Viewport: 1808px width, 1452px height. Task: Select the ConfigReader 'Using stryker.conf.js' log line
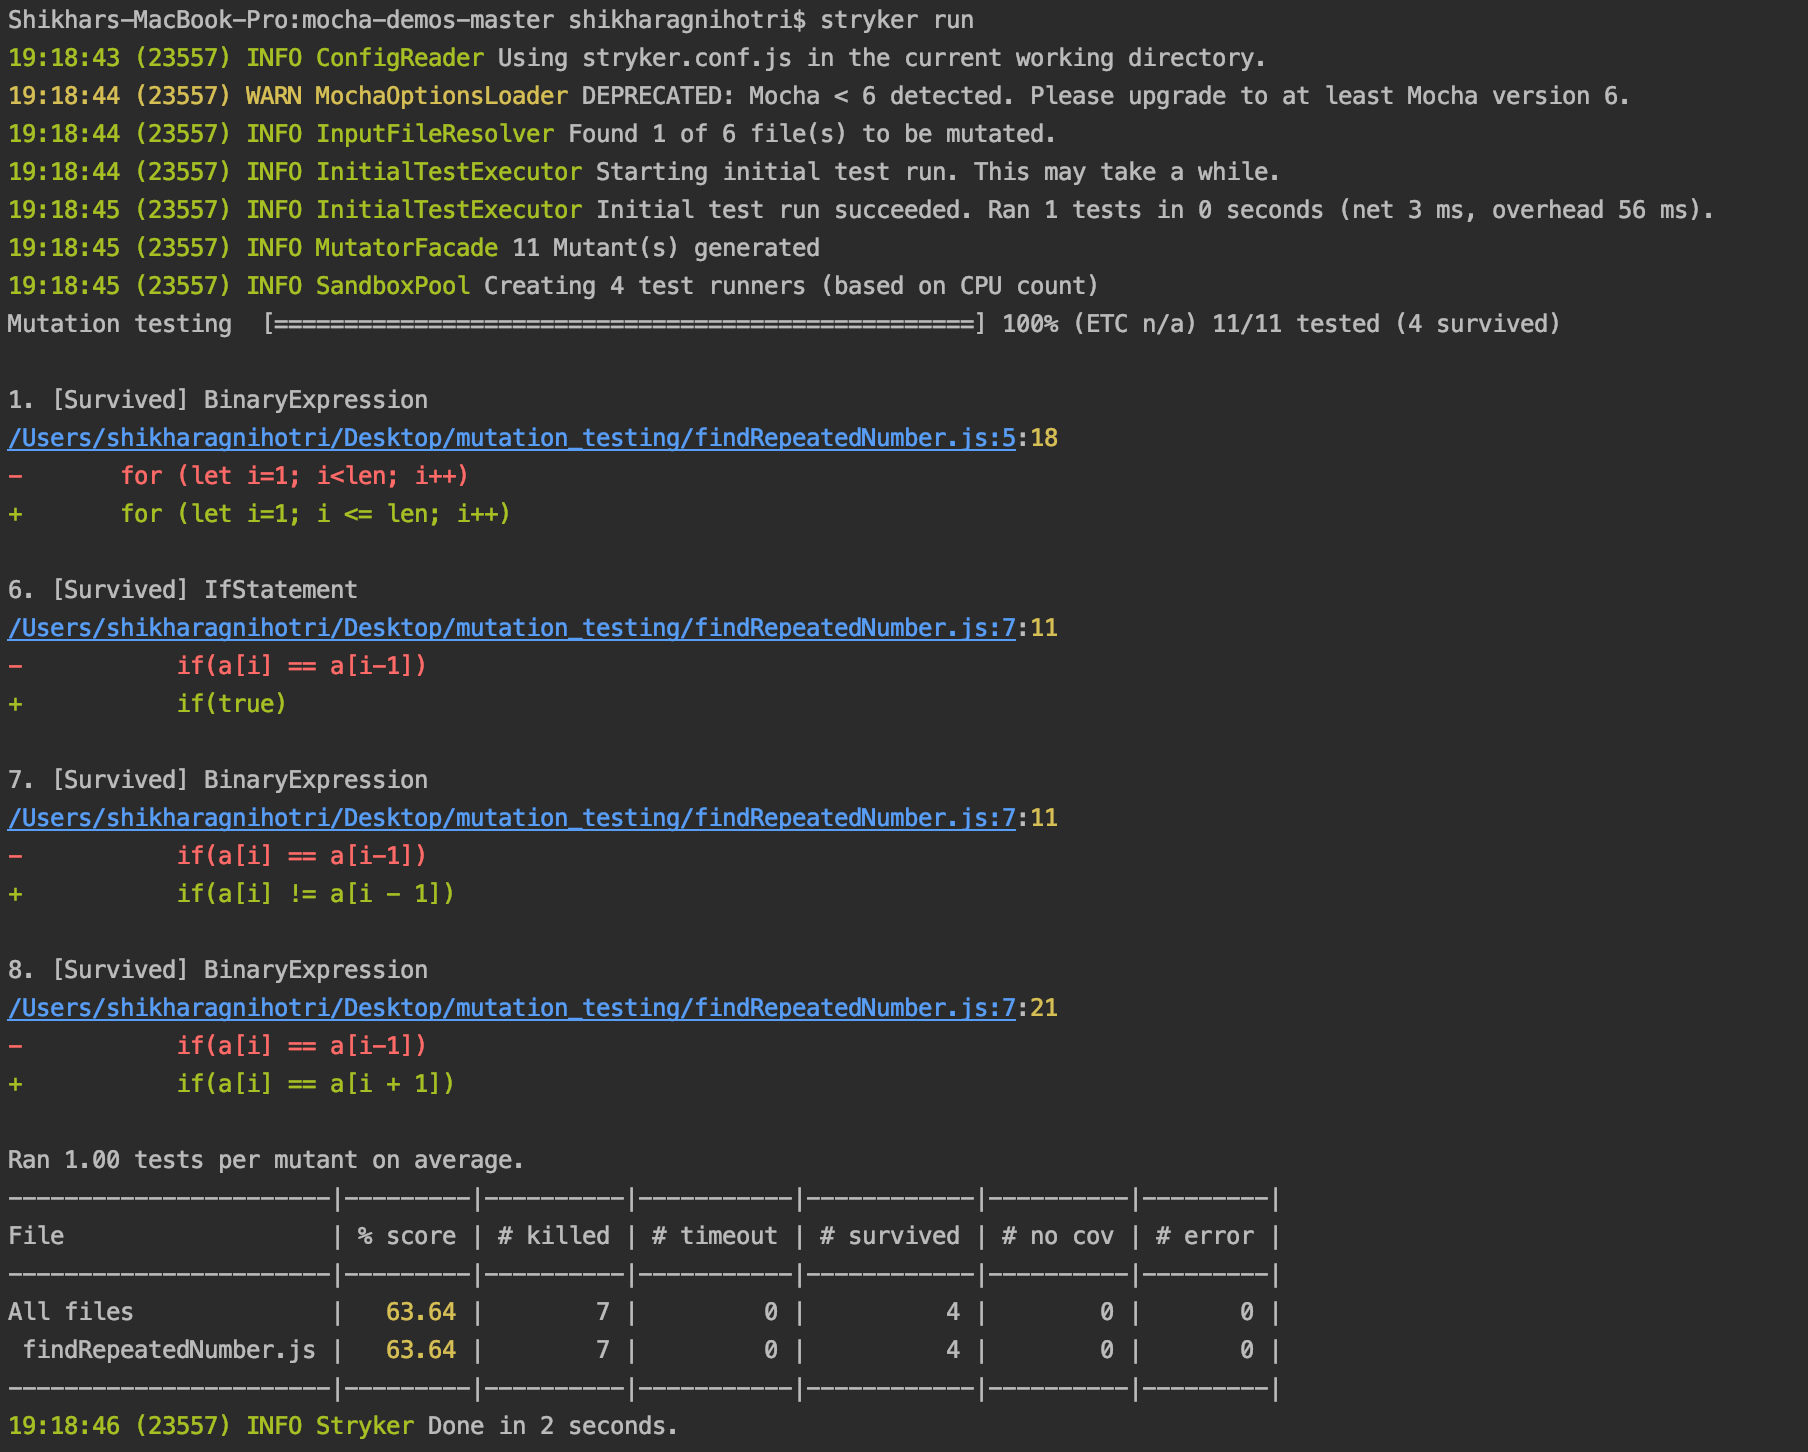click(x=637, y=58)
